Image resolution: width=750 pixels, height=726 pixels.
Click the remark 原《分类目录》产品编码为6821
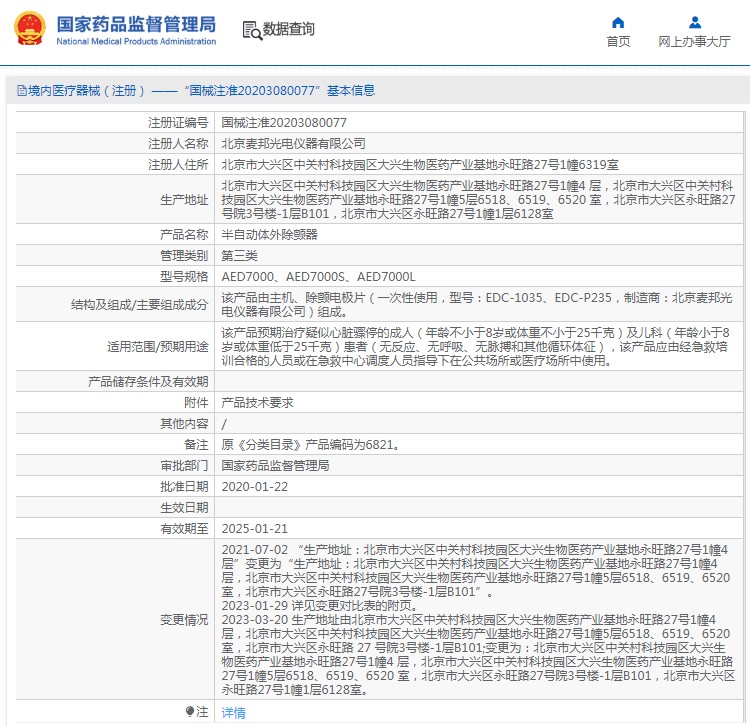tap(310, 445)
